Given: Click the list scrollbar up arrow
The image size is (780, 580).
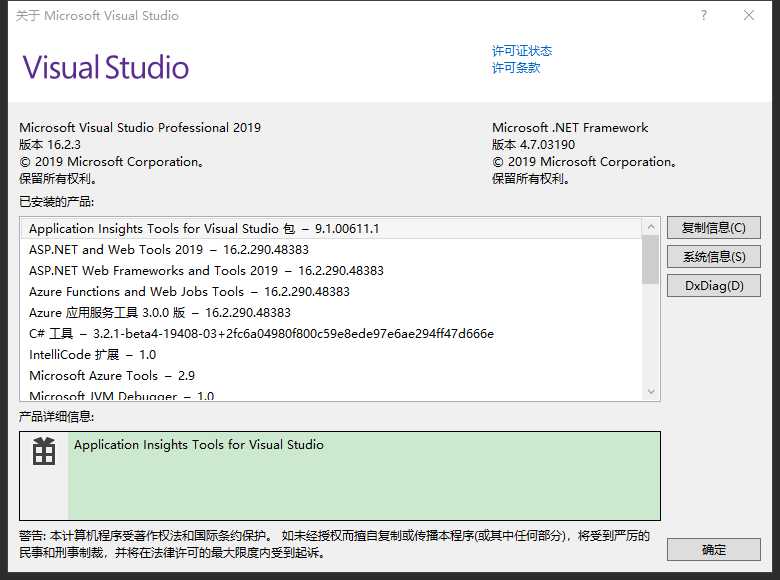Looking at the screenshot, I should pyautogui.click(x=651, y=227).
